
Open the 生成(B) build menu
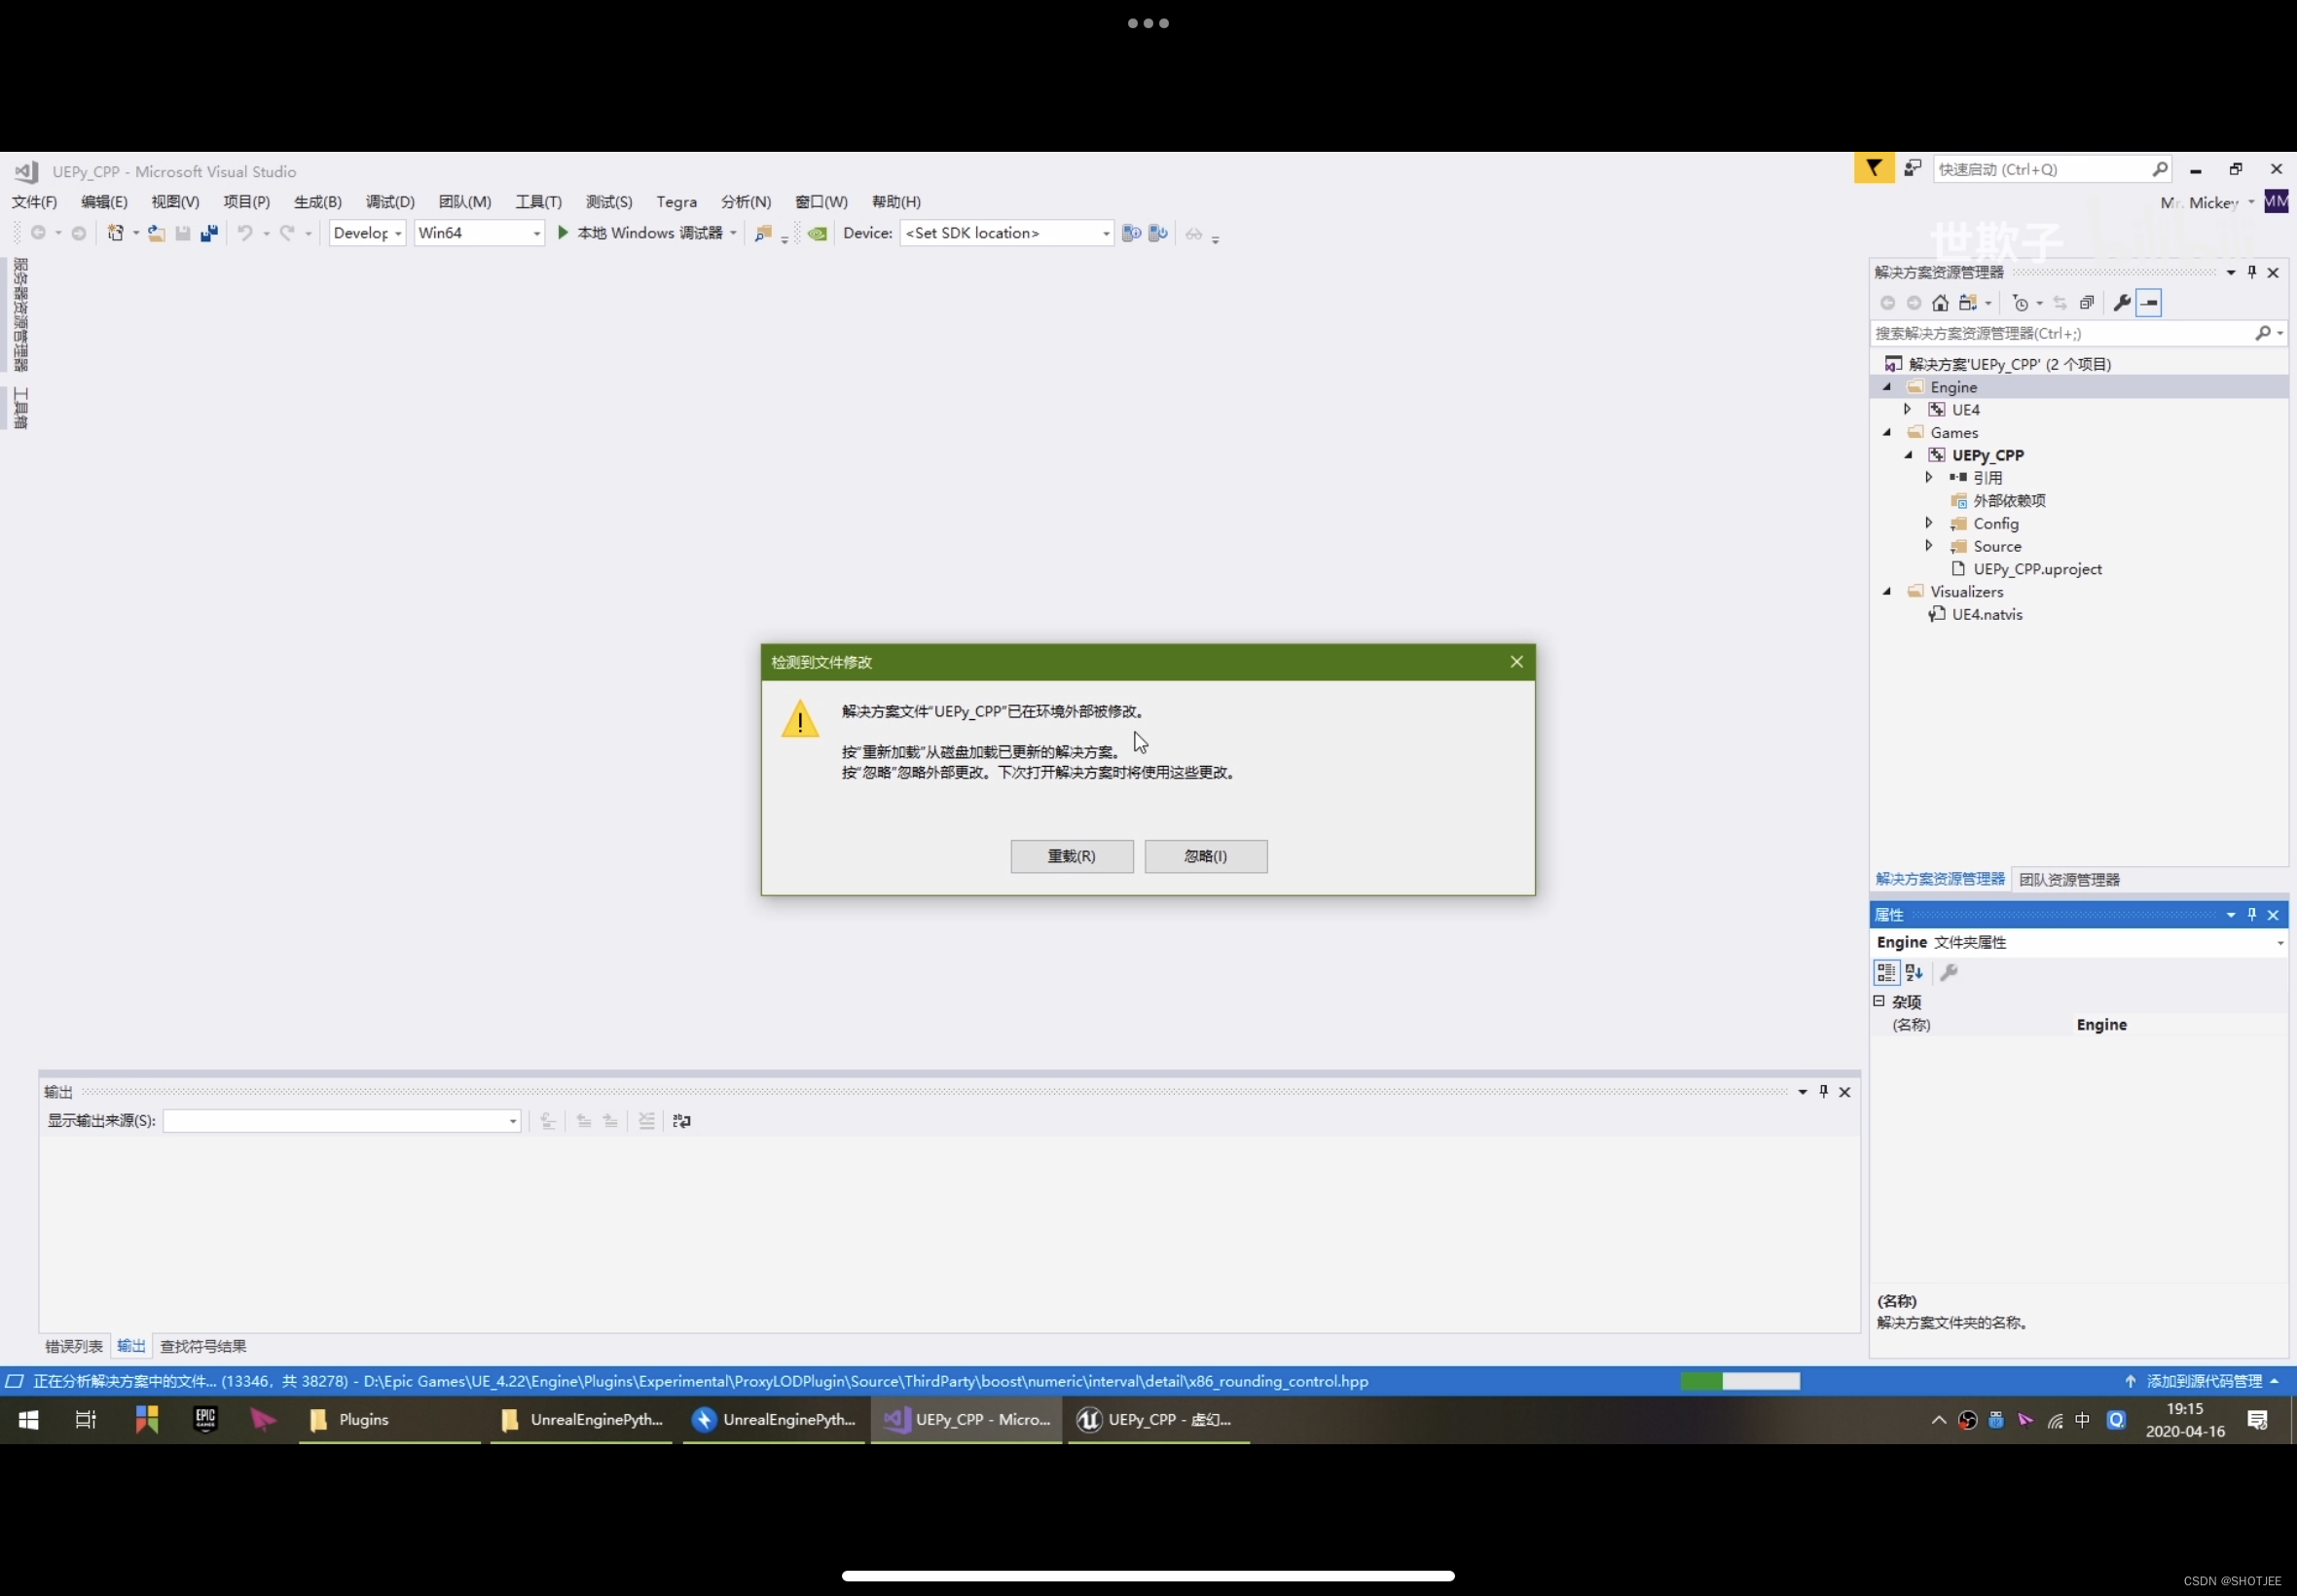(317, 202)
